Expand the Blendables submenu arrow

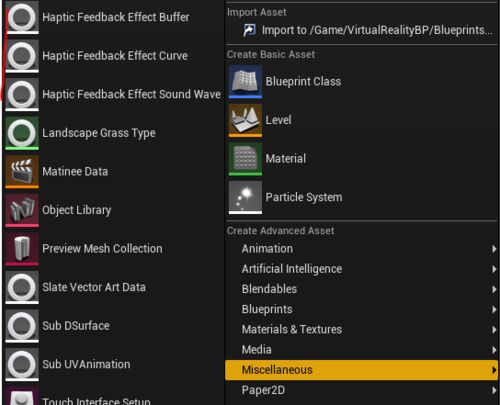[x=494, y=289]
